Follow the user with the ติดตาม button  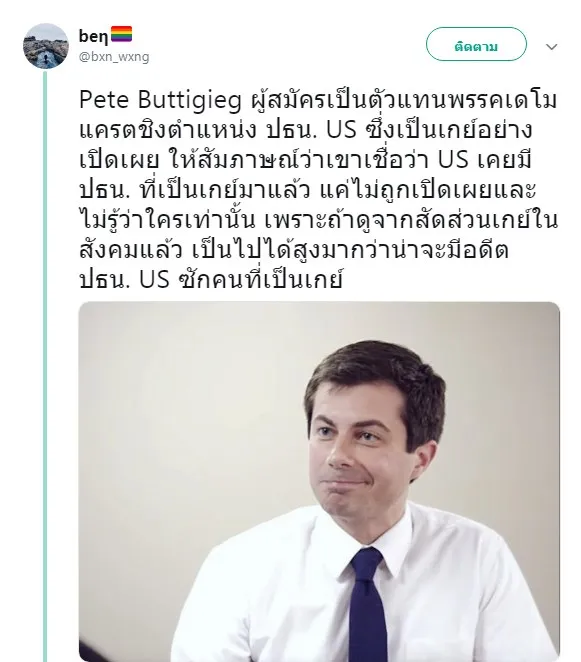click(x=476, y=44)
